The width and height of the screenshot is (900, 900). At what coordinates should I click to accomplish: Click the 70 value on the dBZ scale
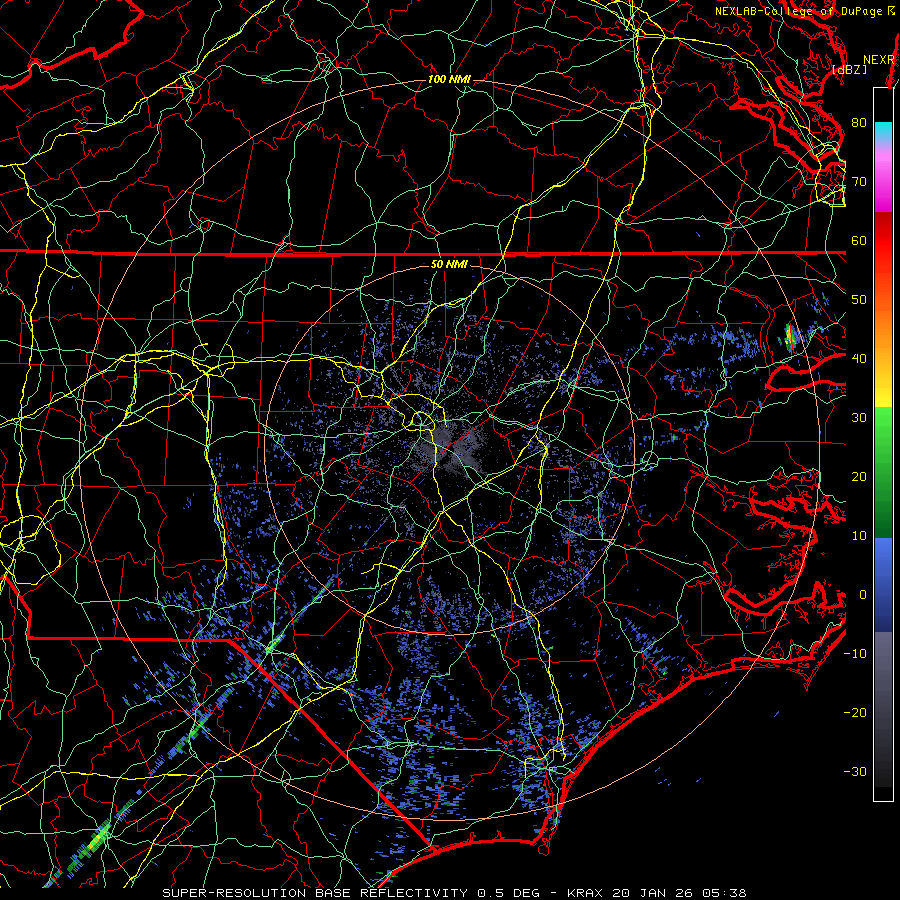(859, 182)
